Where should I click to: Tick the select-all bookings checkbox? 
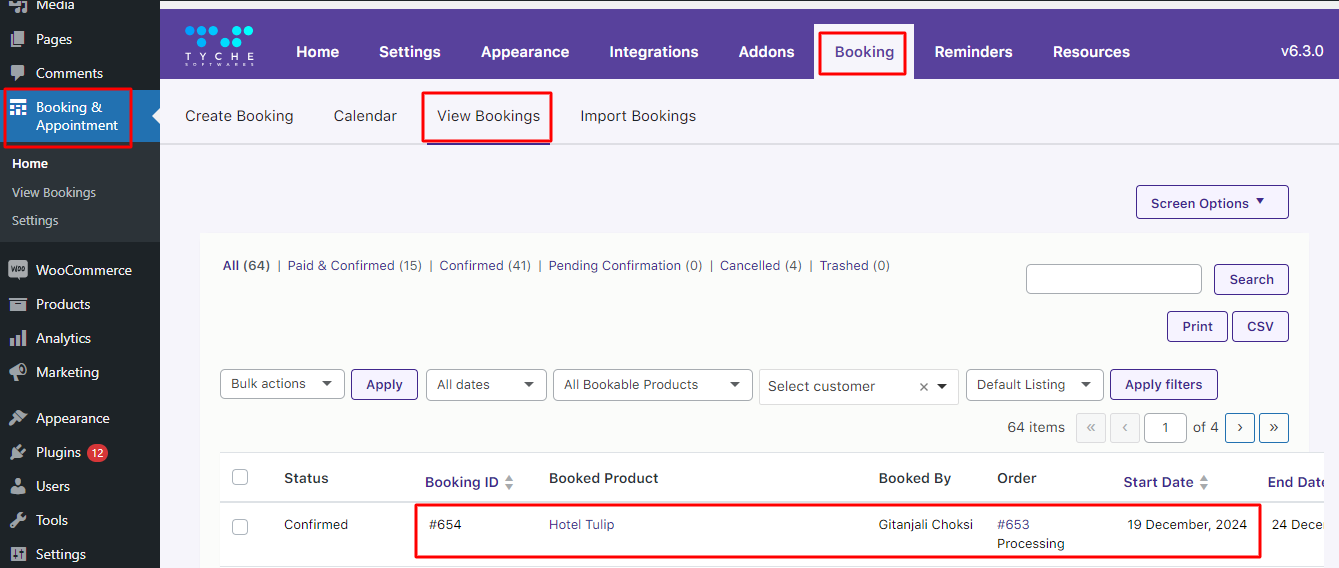240,477
